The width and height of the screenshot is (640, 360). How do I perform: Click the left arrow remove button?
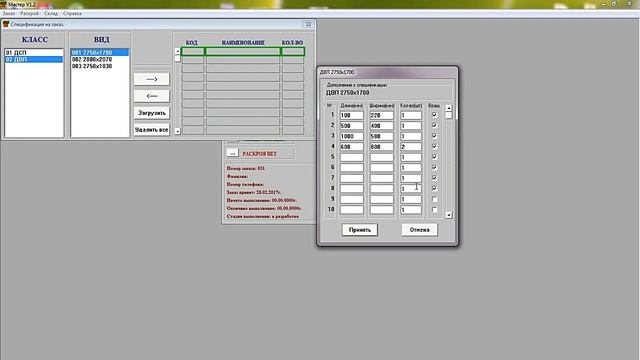(151, 96)
